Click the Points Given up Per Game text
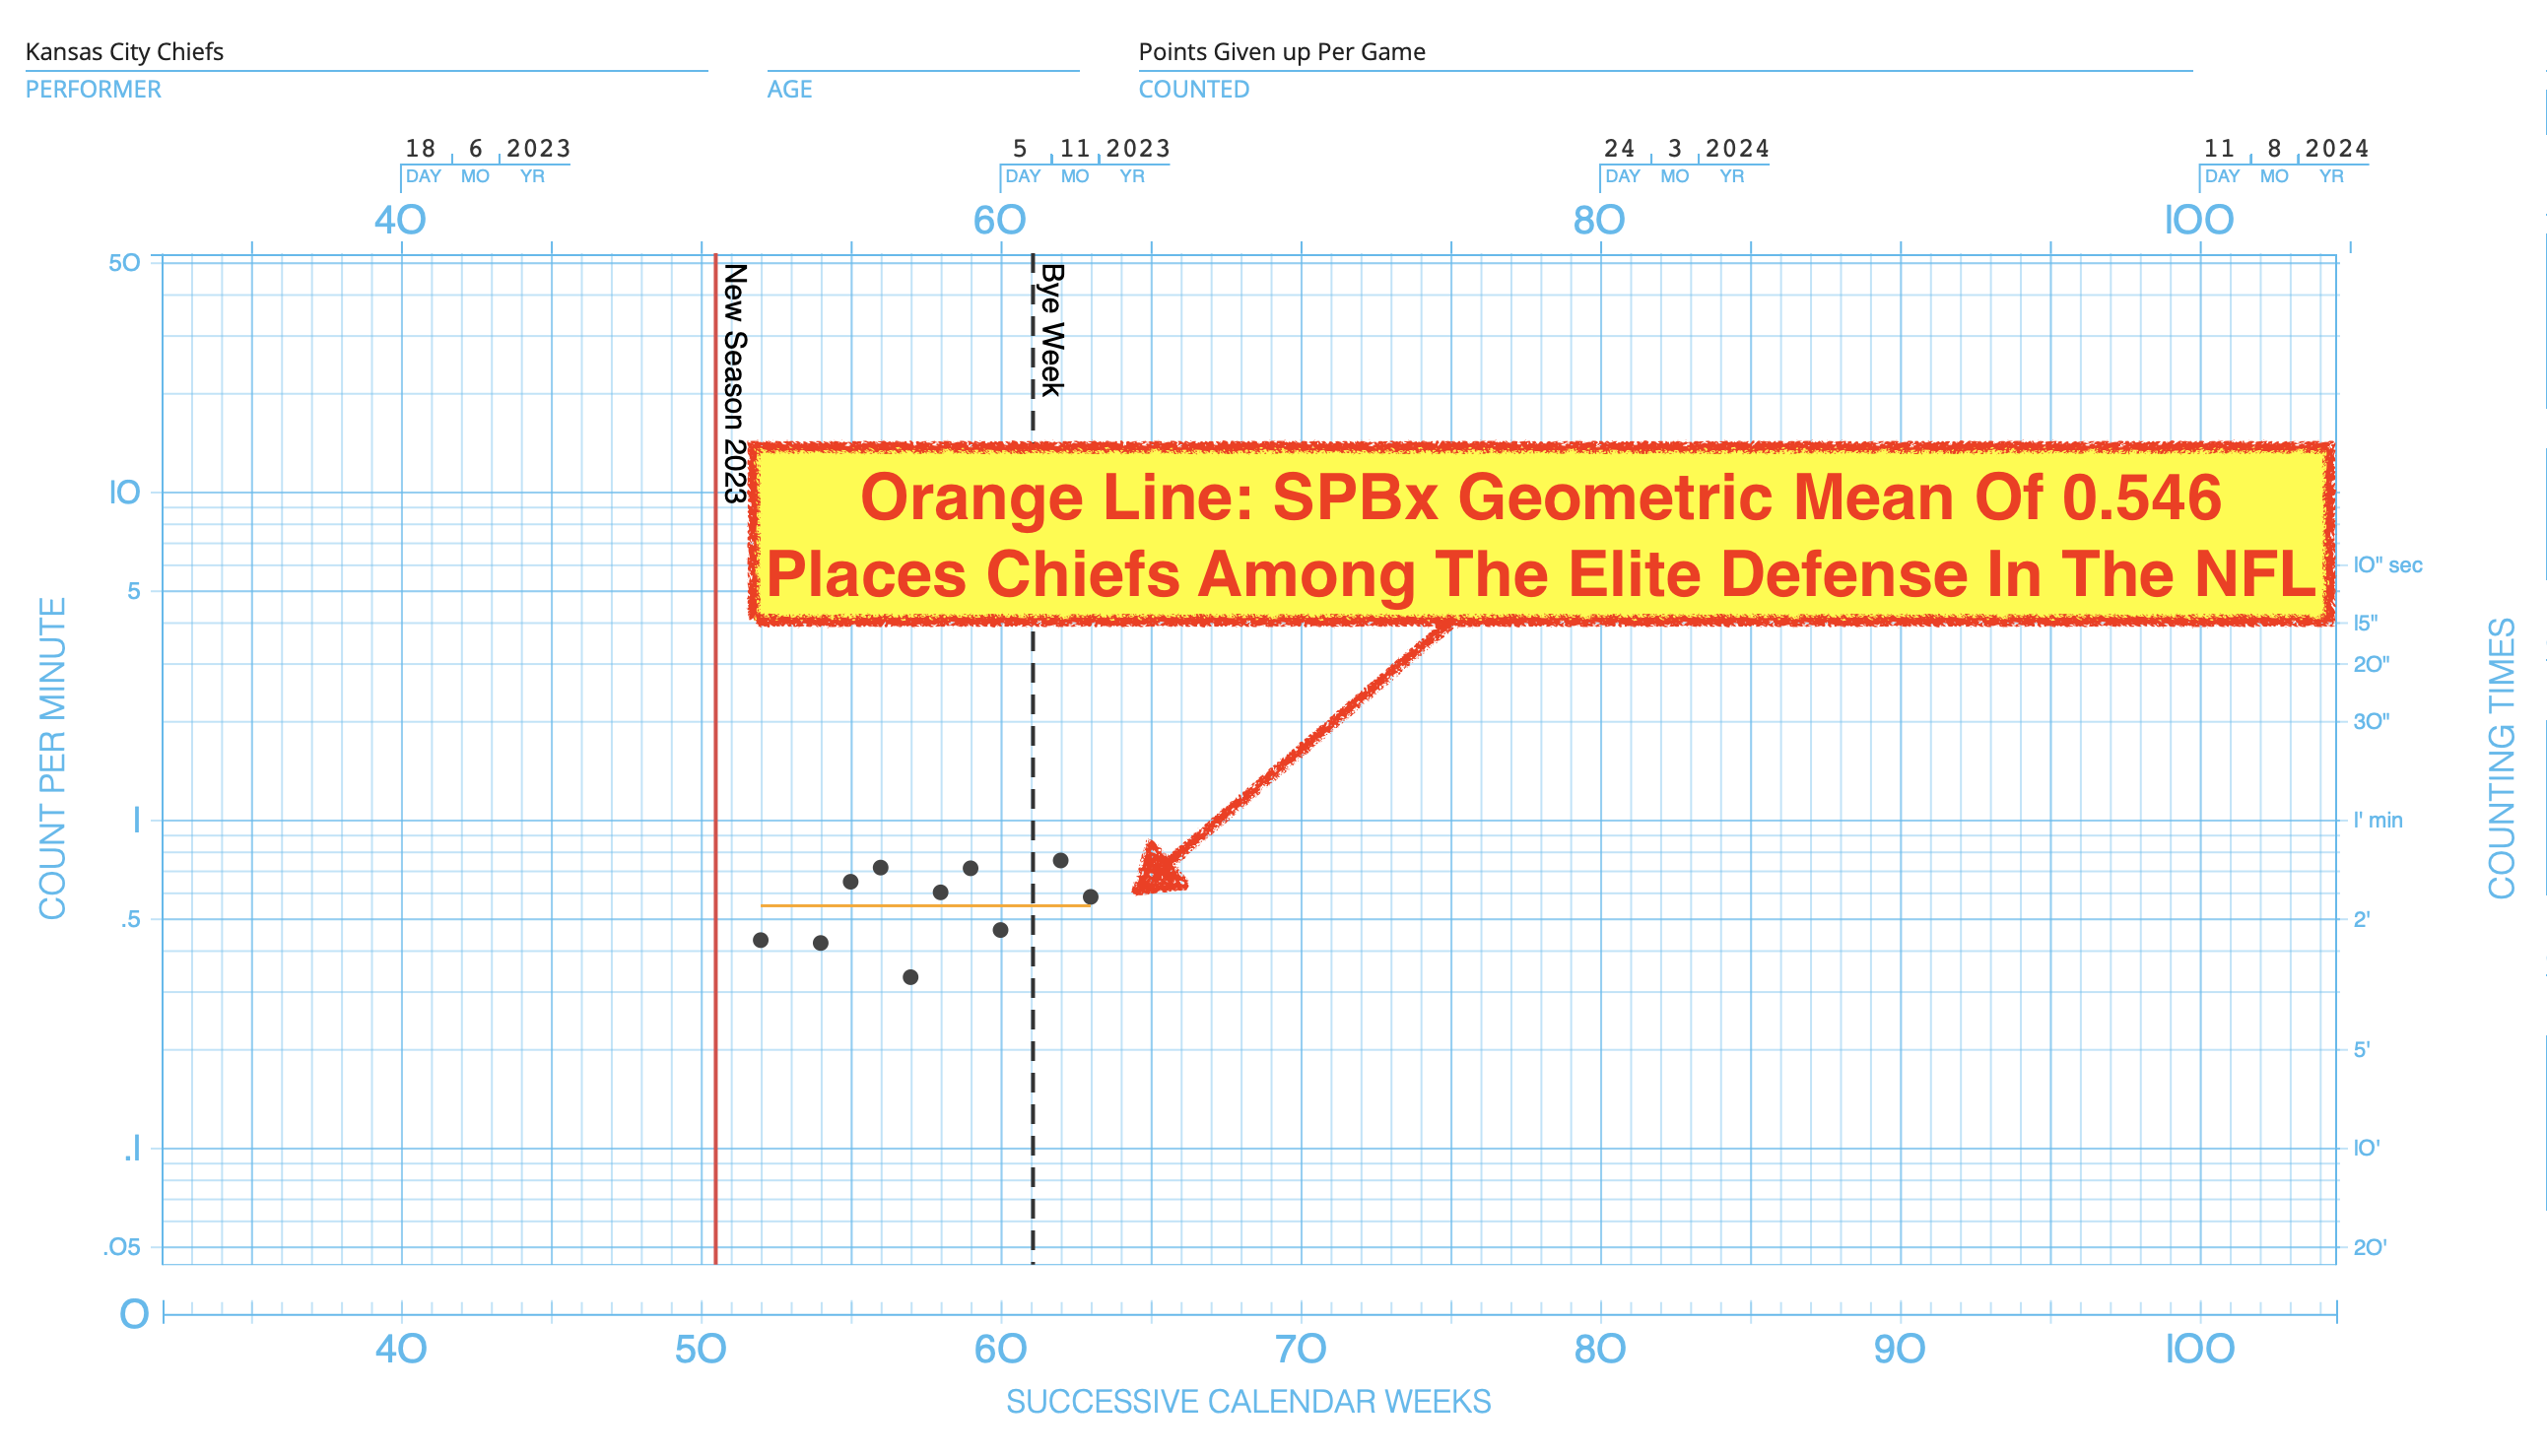Screen dimensions: 2547x1456 coord(1282,52)
